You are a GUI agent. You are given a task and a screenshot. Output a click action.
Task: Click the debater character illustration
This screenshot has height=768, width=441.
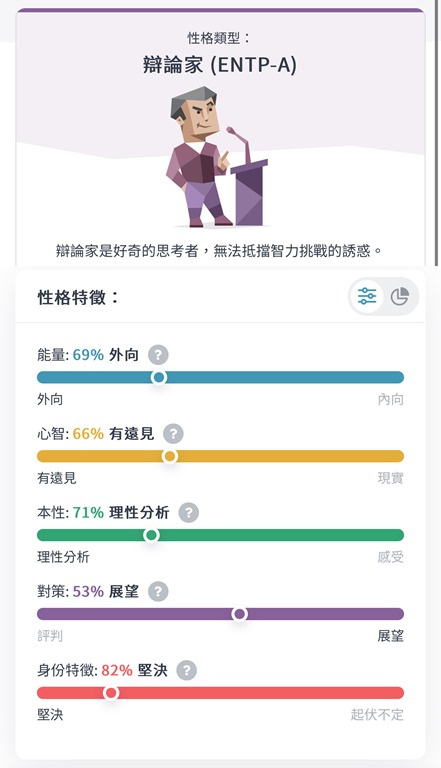click(x=217, y=157)
